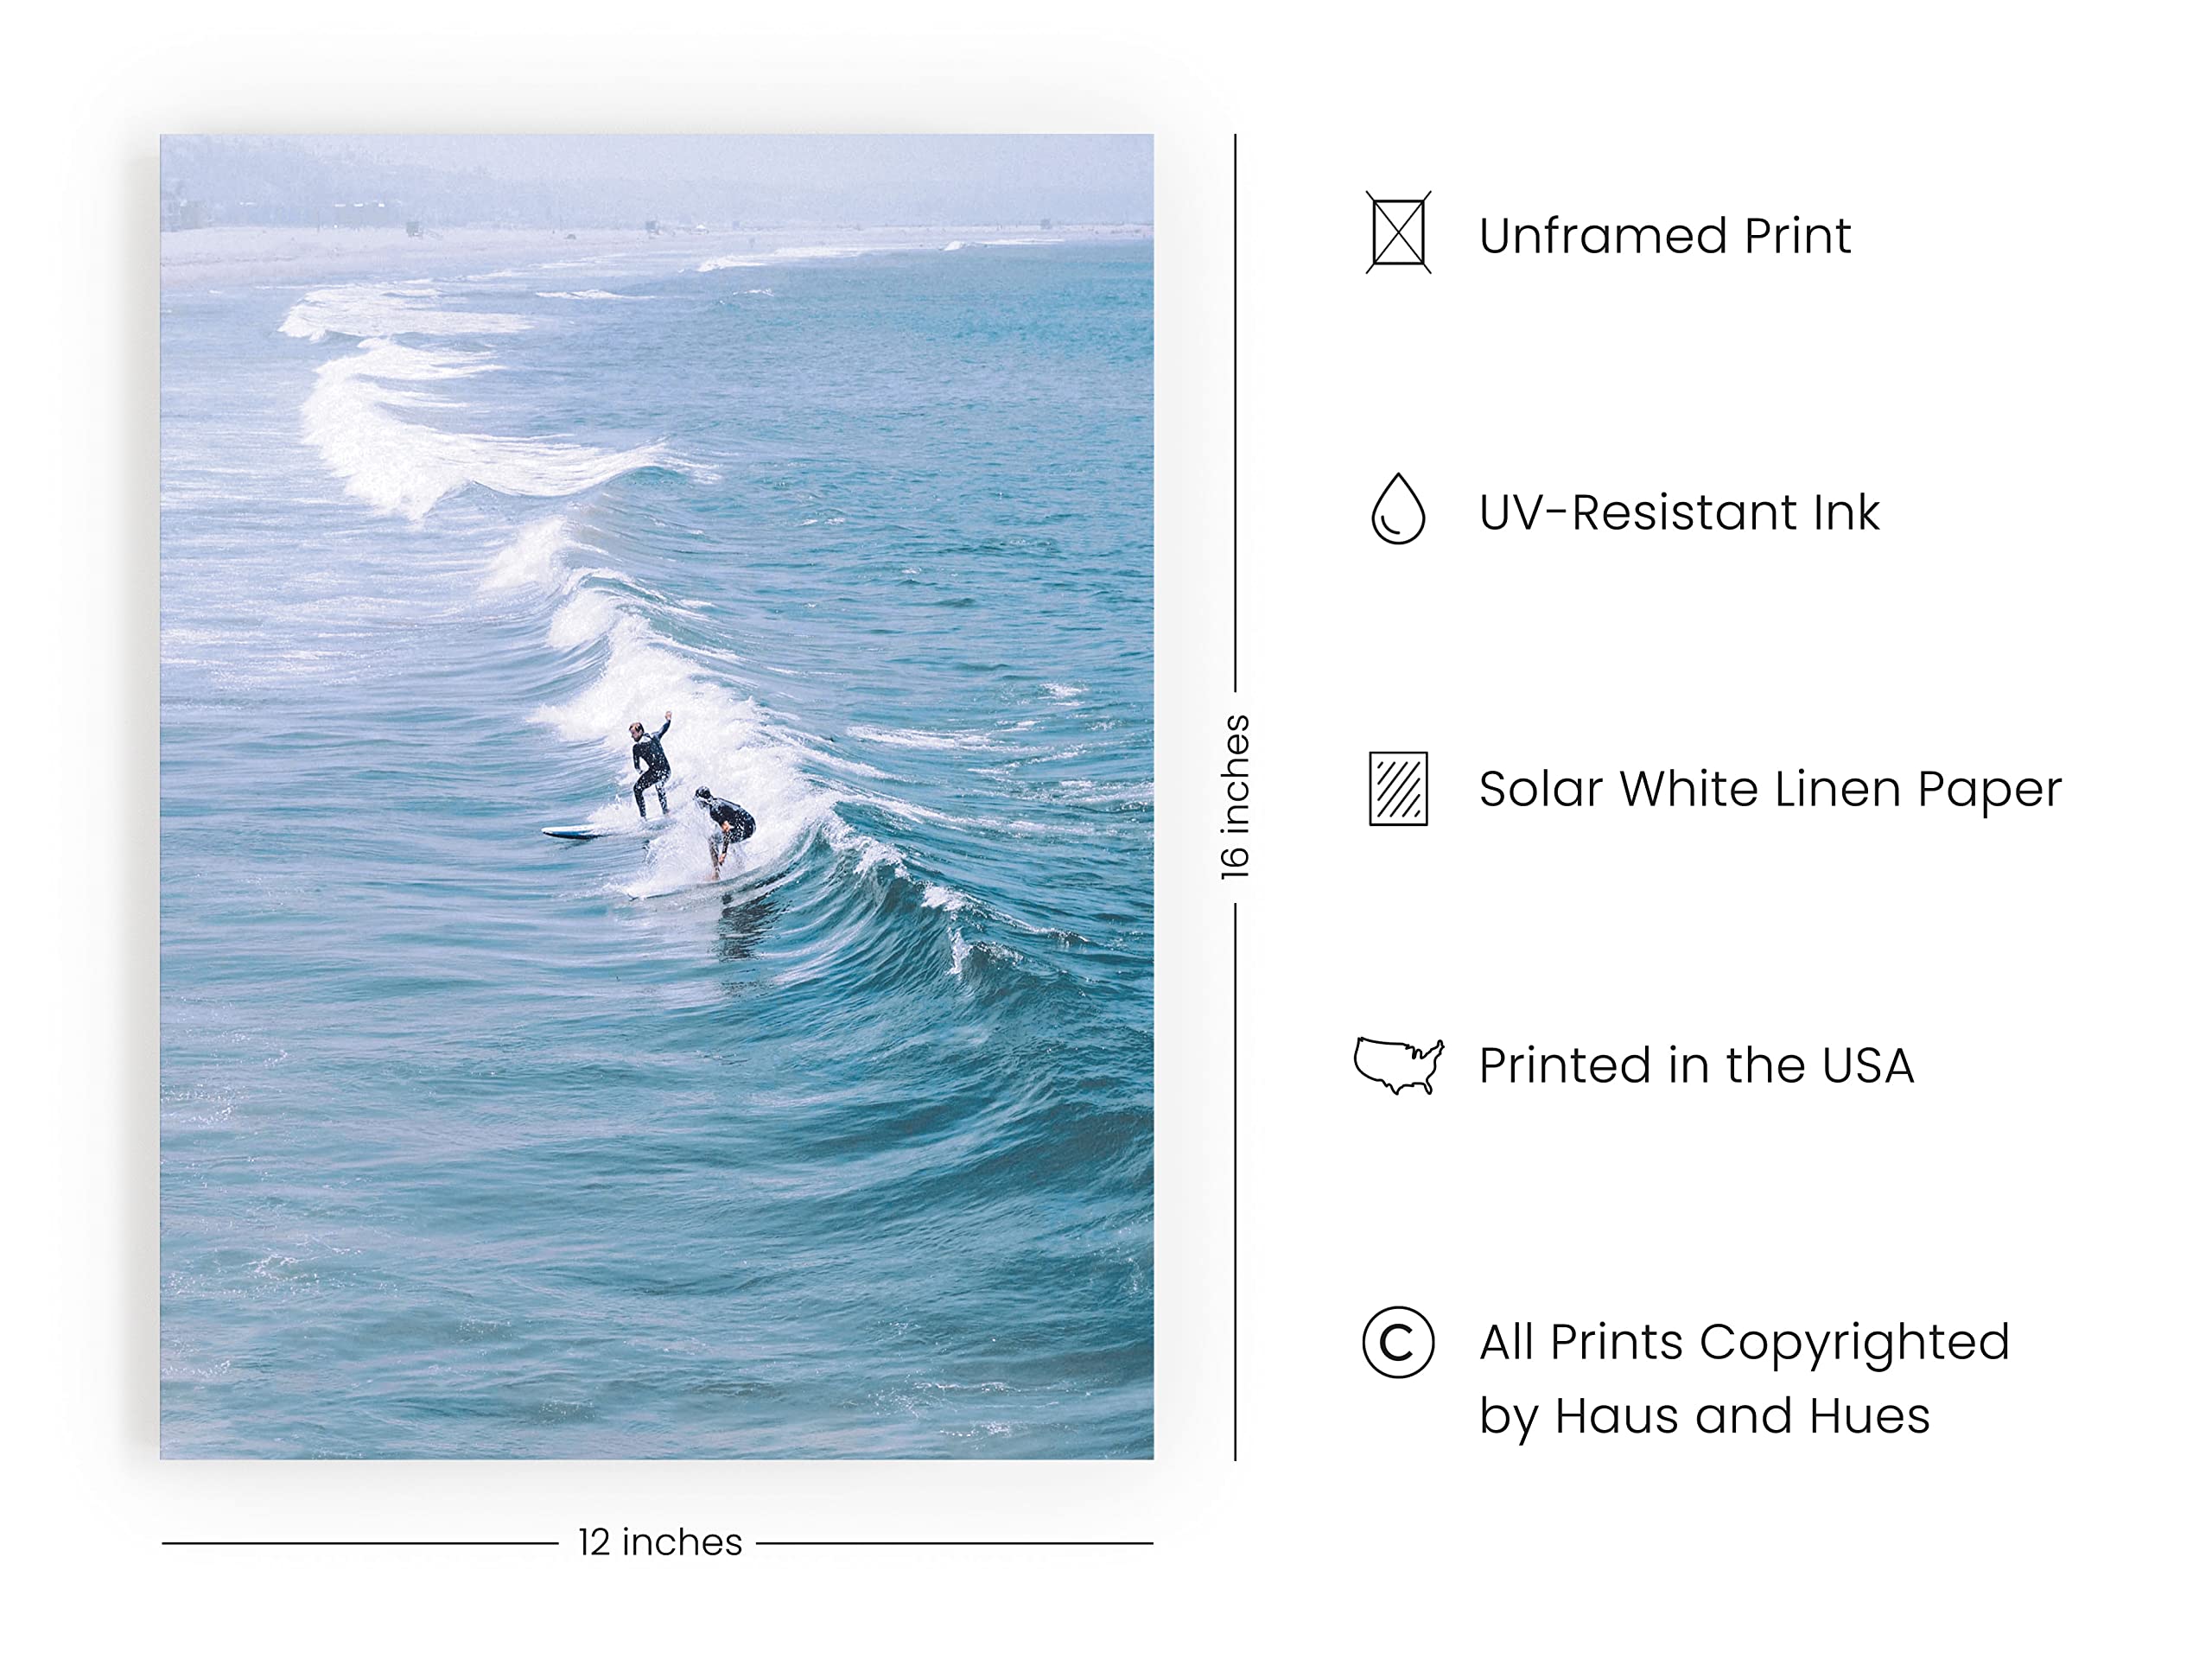Click the UV-Resistant Ink text
Viewport: 2212px width, 1659px height.
pos(1679,512)
